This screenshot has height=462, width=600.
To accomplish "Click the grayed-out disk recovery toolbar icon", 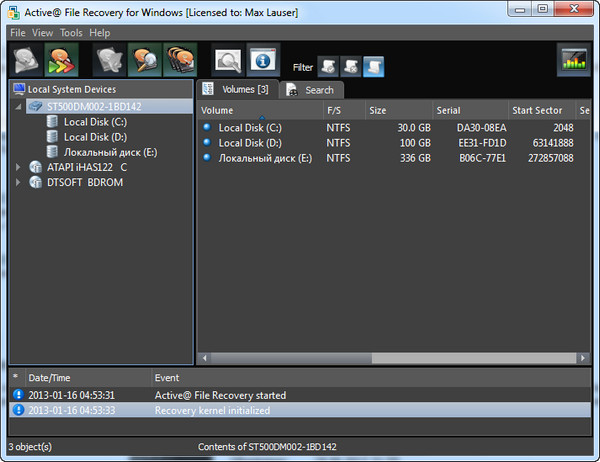I will tap(110, 61).
